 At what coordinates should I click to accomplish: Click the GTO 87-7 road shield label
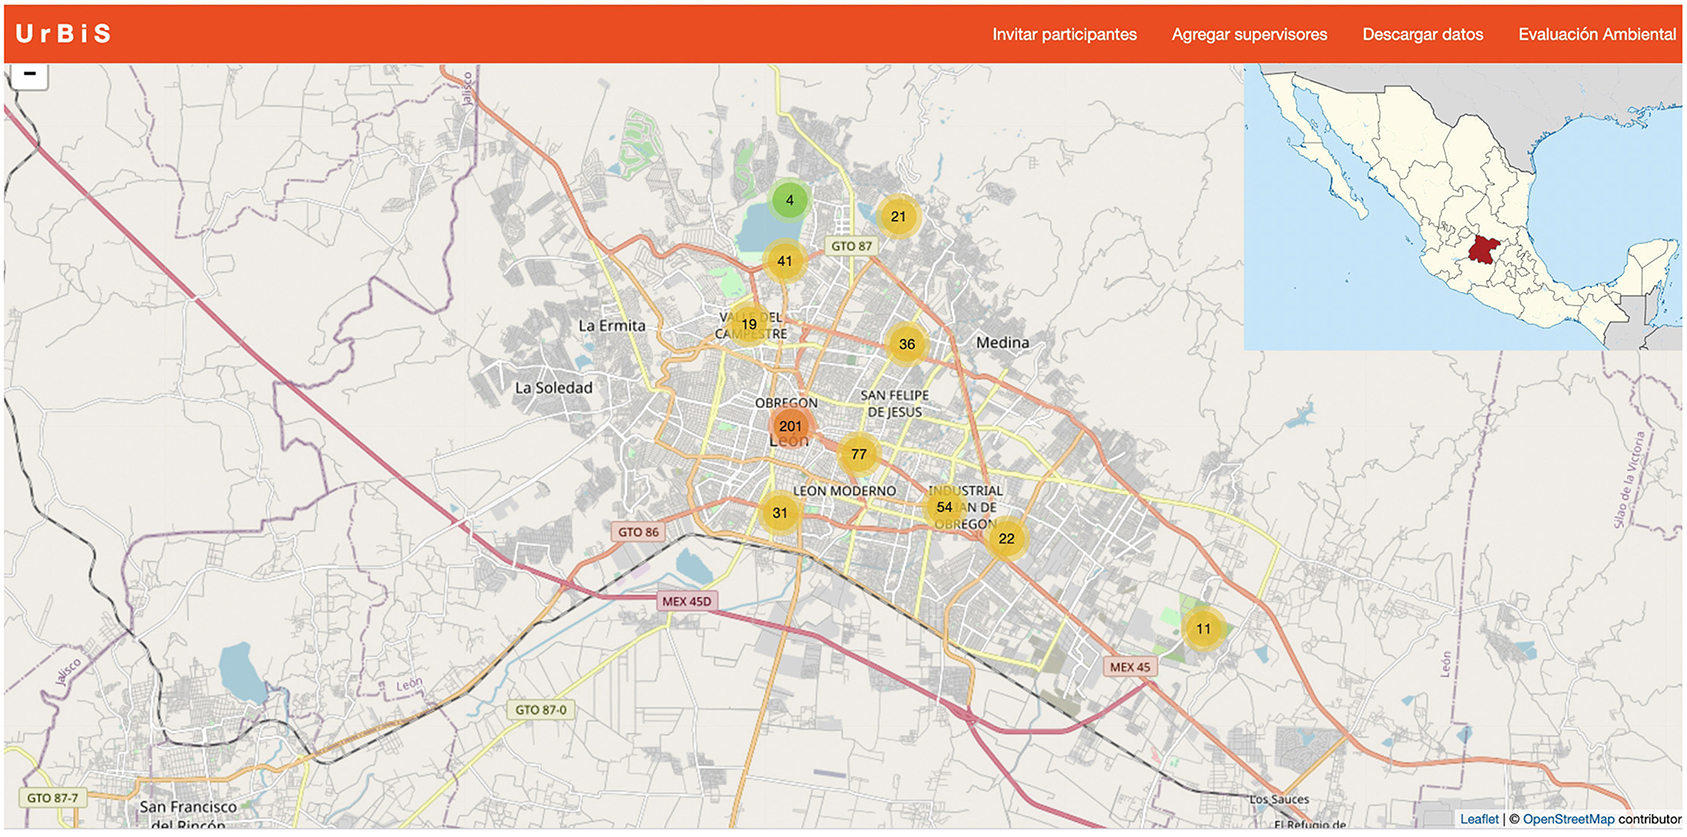[x=53, y=798]
